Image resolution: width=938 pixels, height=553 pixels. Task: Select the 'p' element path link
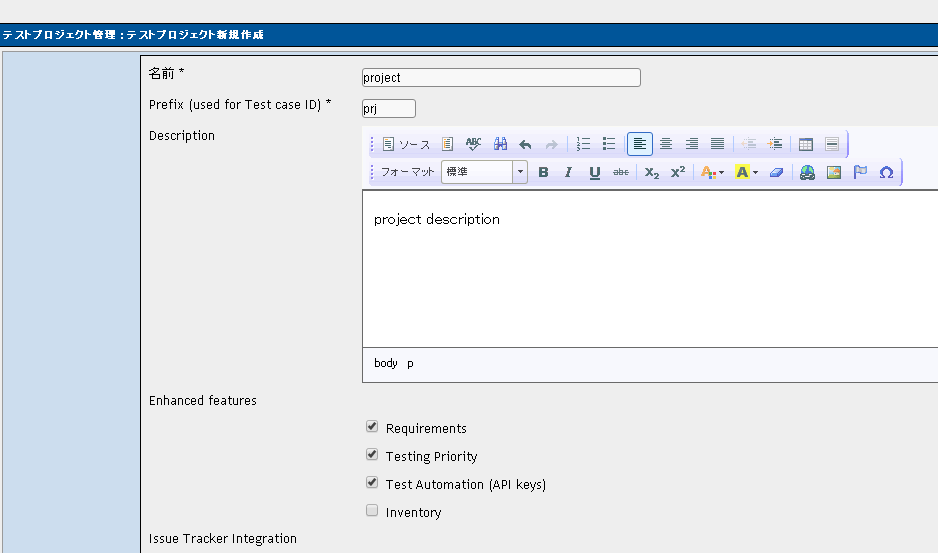(x=410, y=363)
